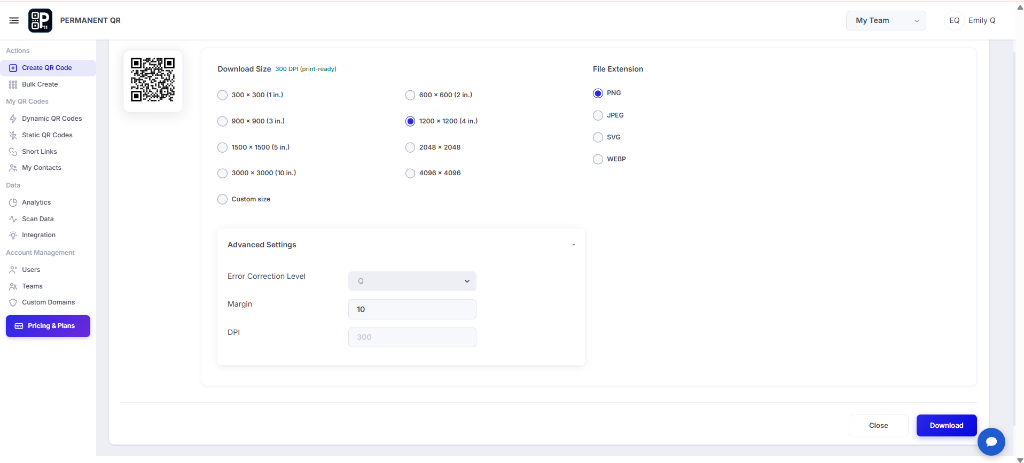Screen dimensions: 1024x463
Task: Select the 2048 × 2048 size
Action: coord(410,147)
